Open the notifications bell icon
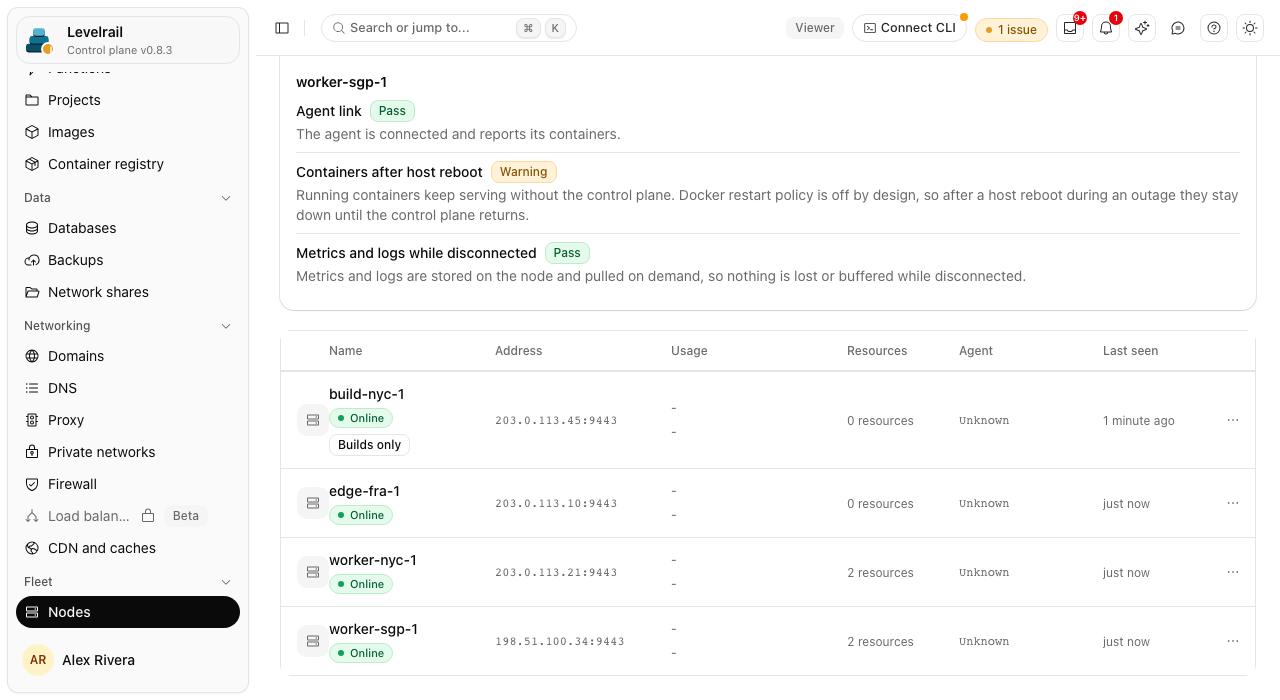This screenshot has width=1280, height=700. click(x=1106, y=28)
